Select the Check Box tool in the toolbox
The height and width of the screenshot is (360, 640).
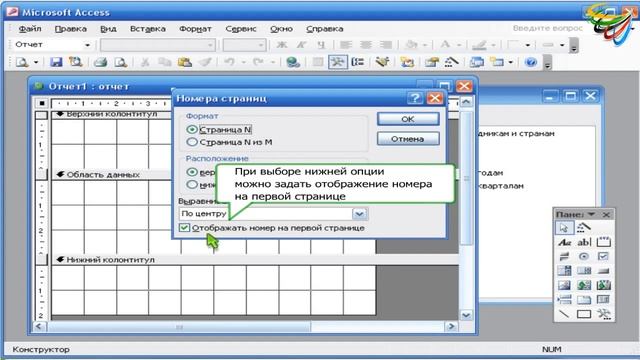pyautogui.click(x=604, y=256)
